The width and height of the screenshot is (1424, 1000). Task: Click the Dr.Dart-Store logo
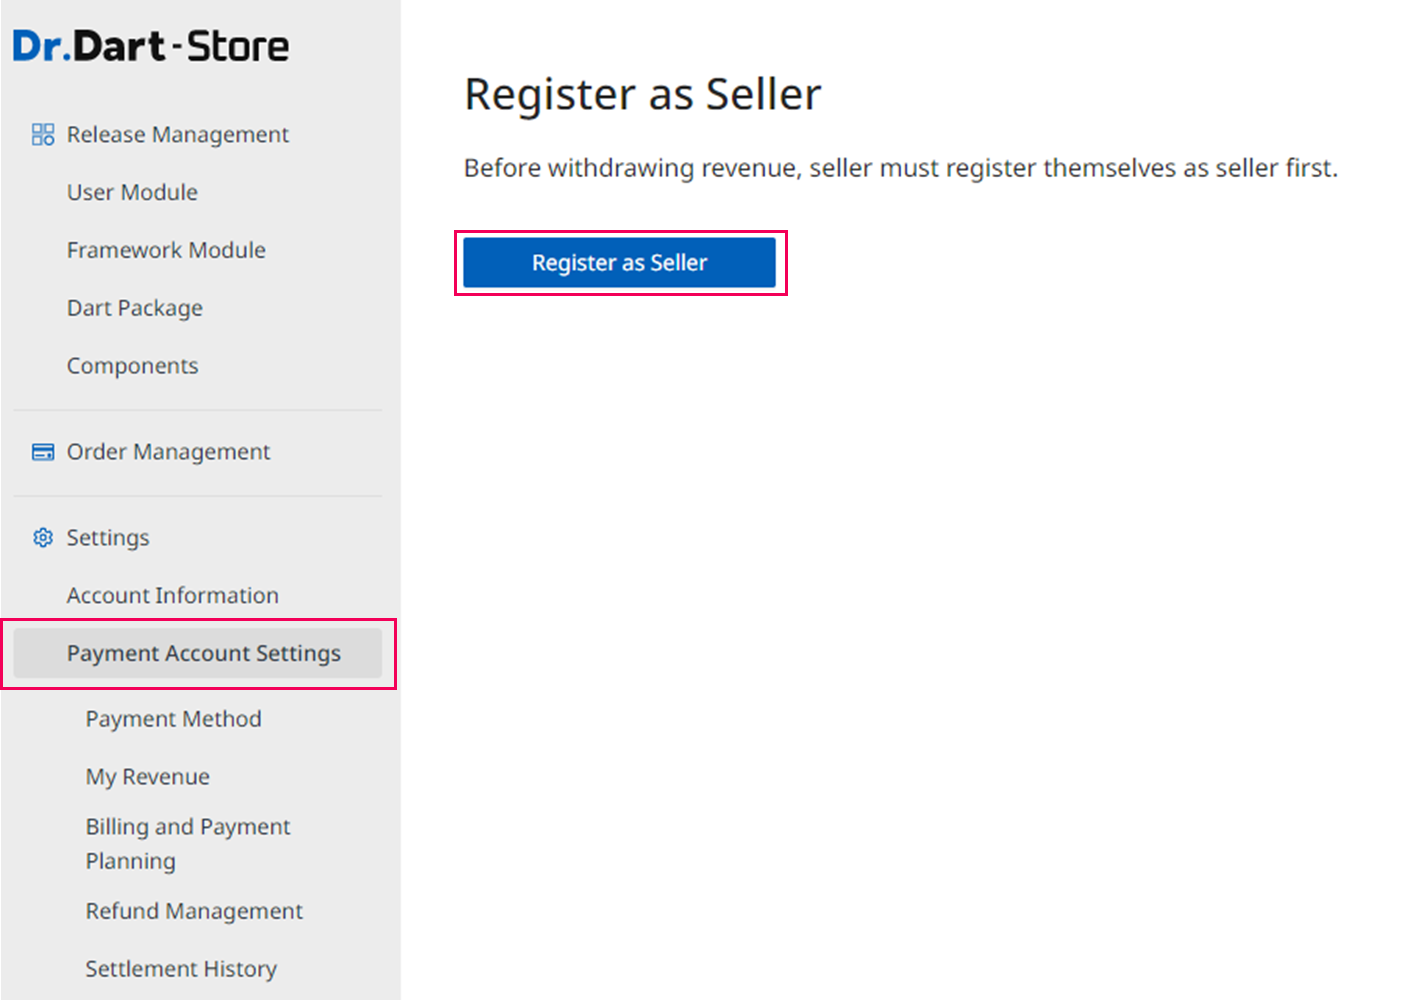point(151,46)
